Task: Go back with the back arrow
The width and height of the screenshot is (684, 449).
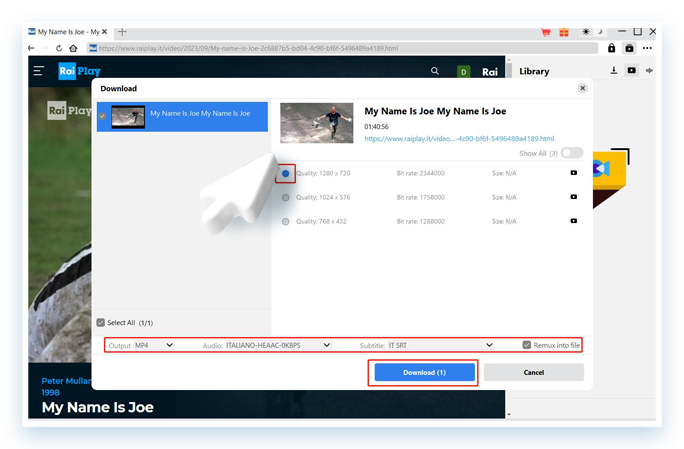Action: (x=31, y=48)
